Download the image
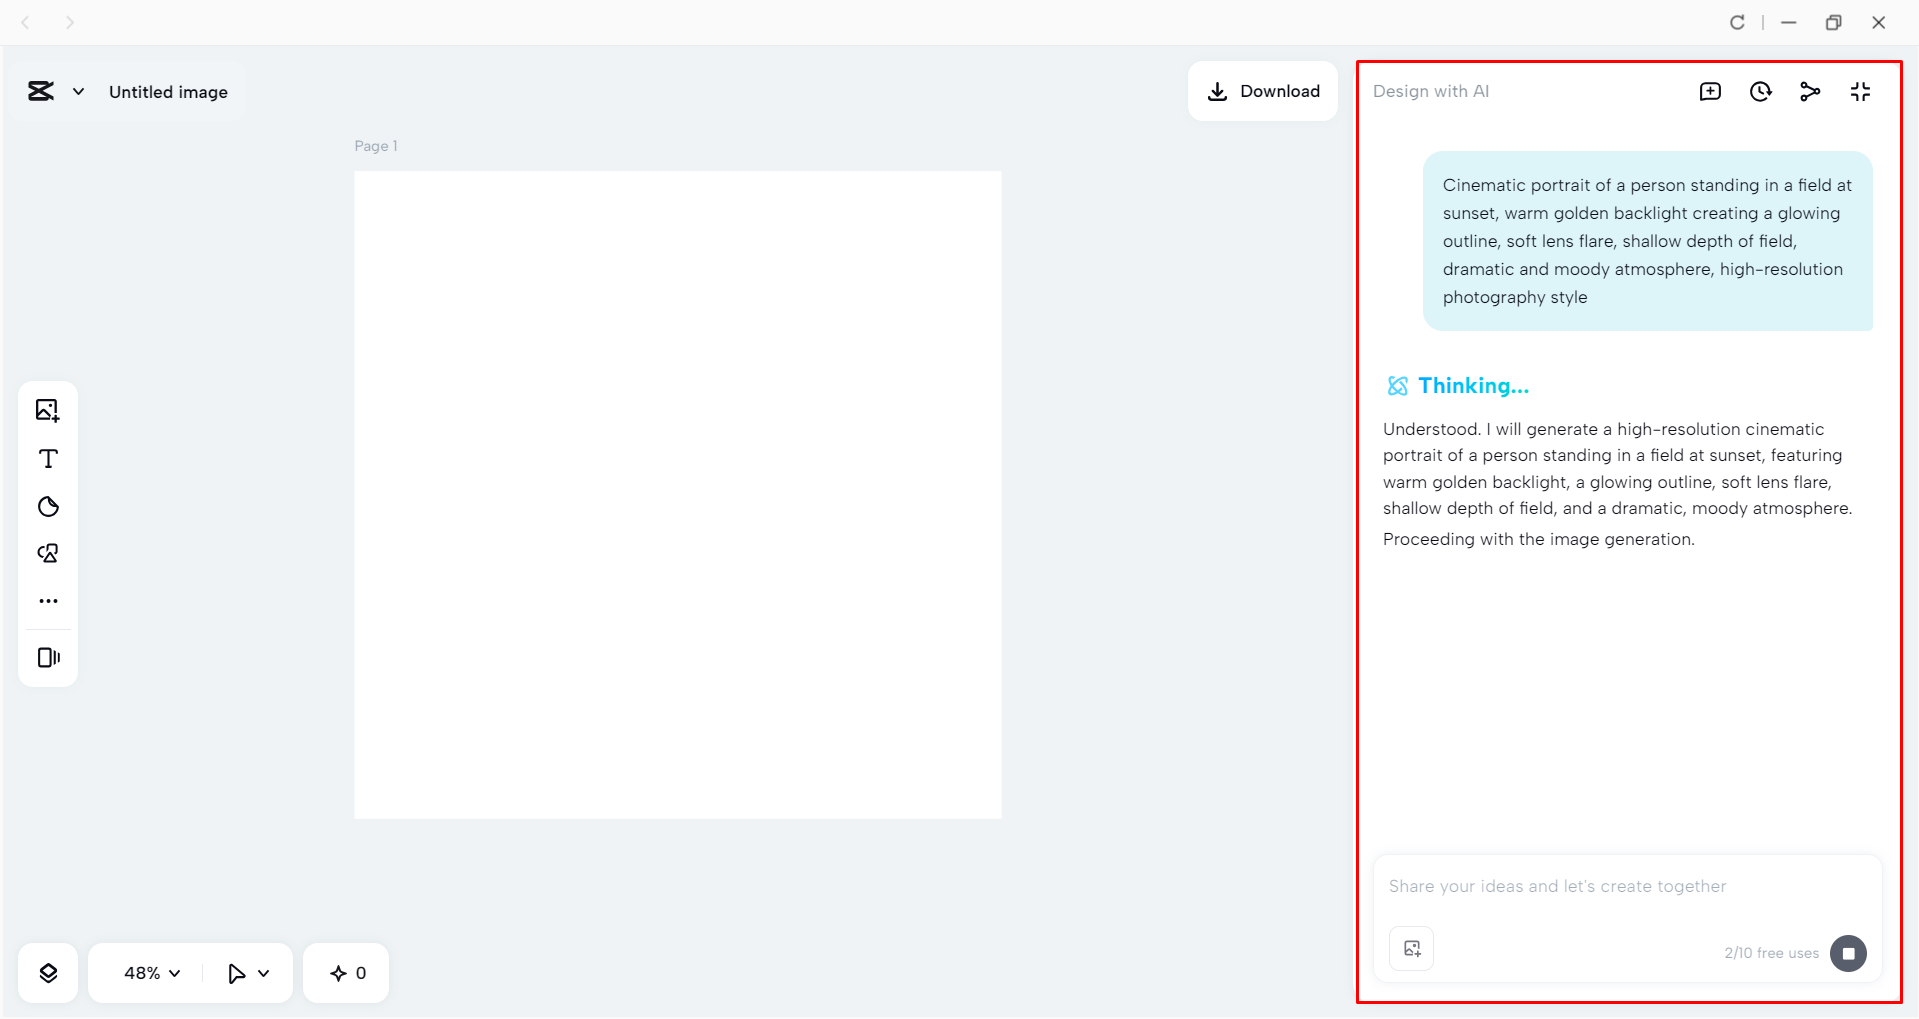 tap(1263, 91)
